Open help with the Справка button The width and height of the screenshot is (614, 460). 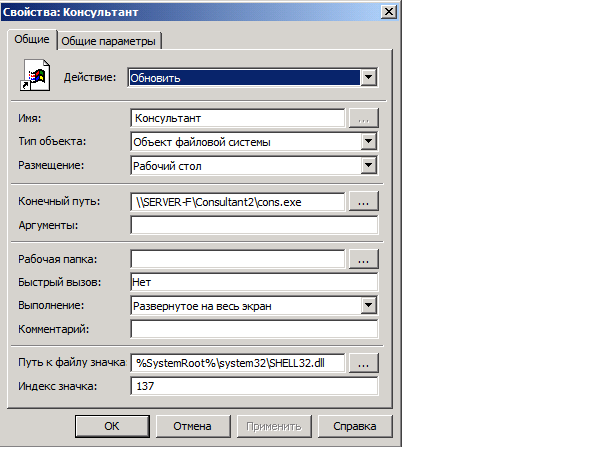(x=355, y=426)
